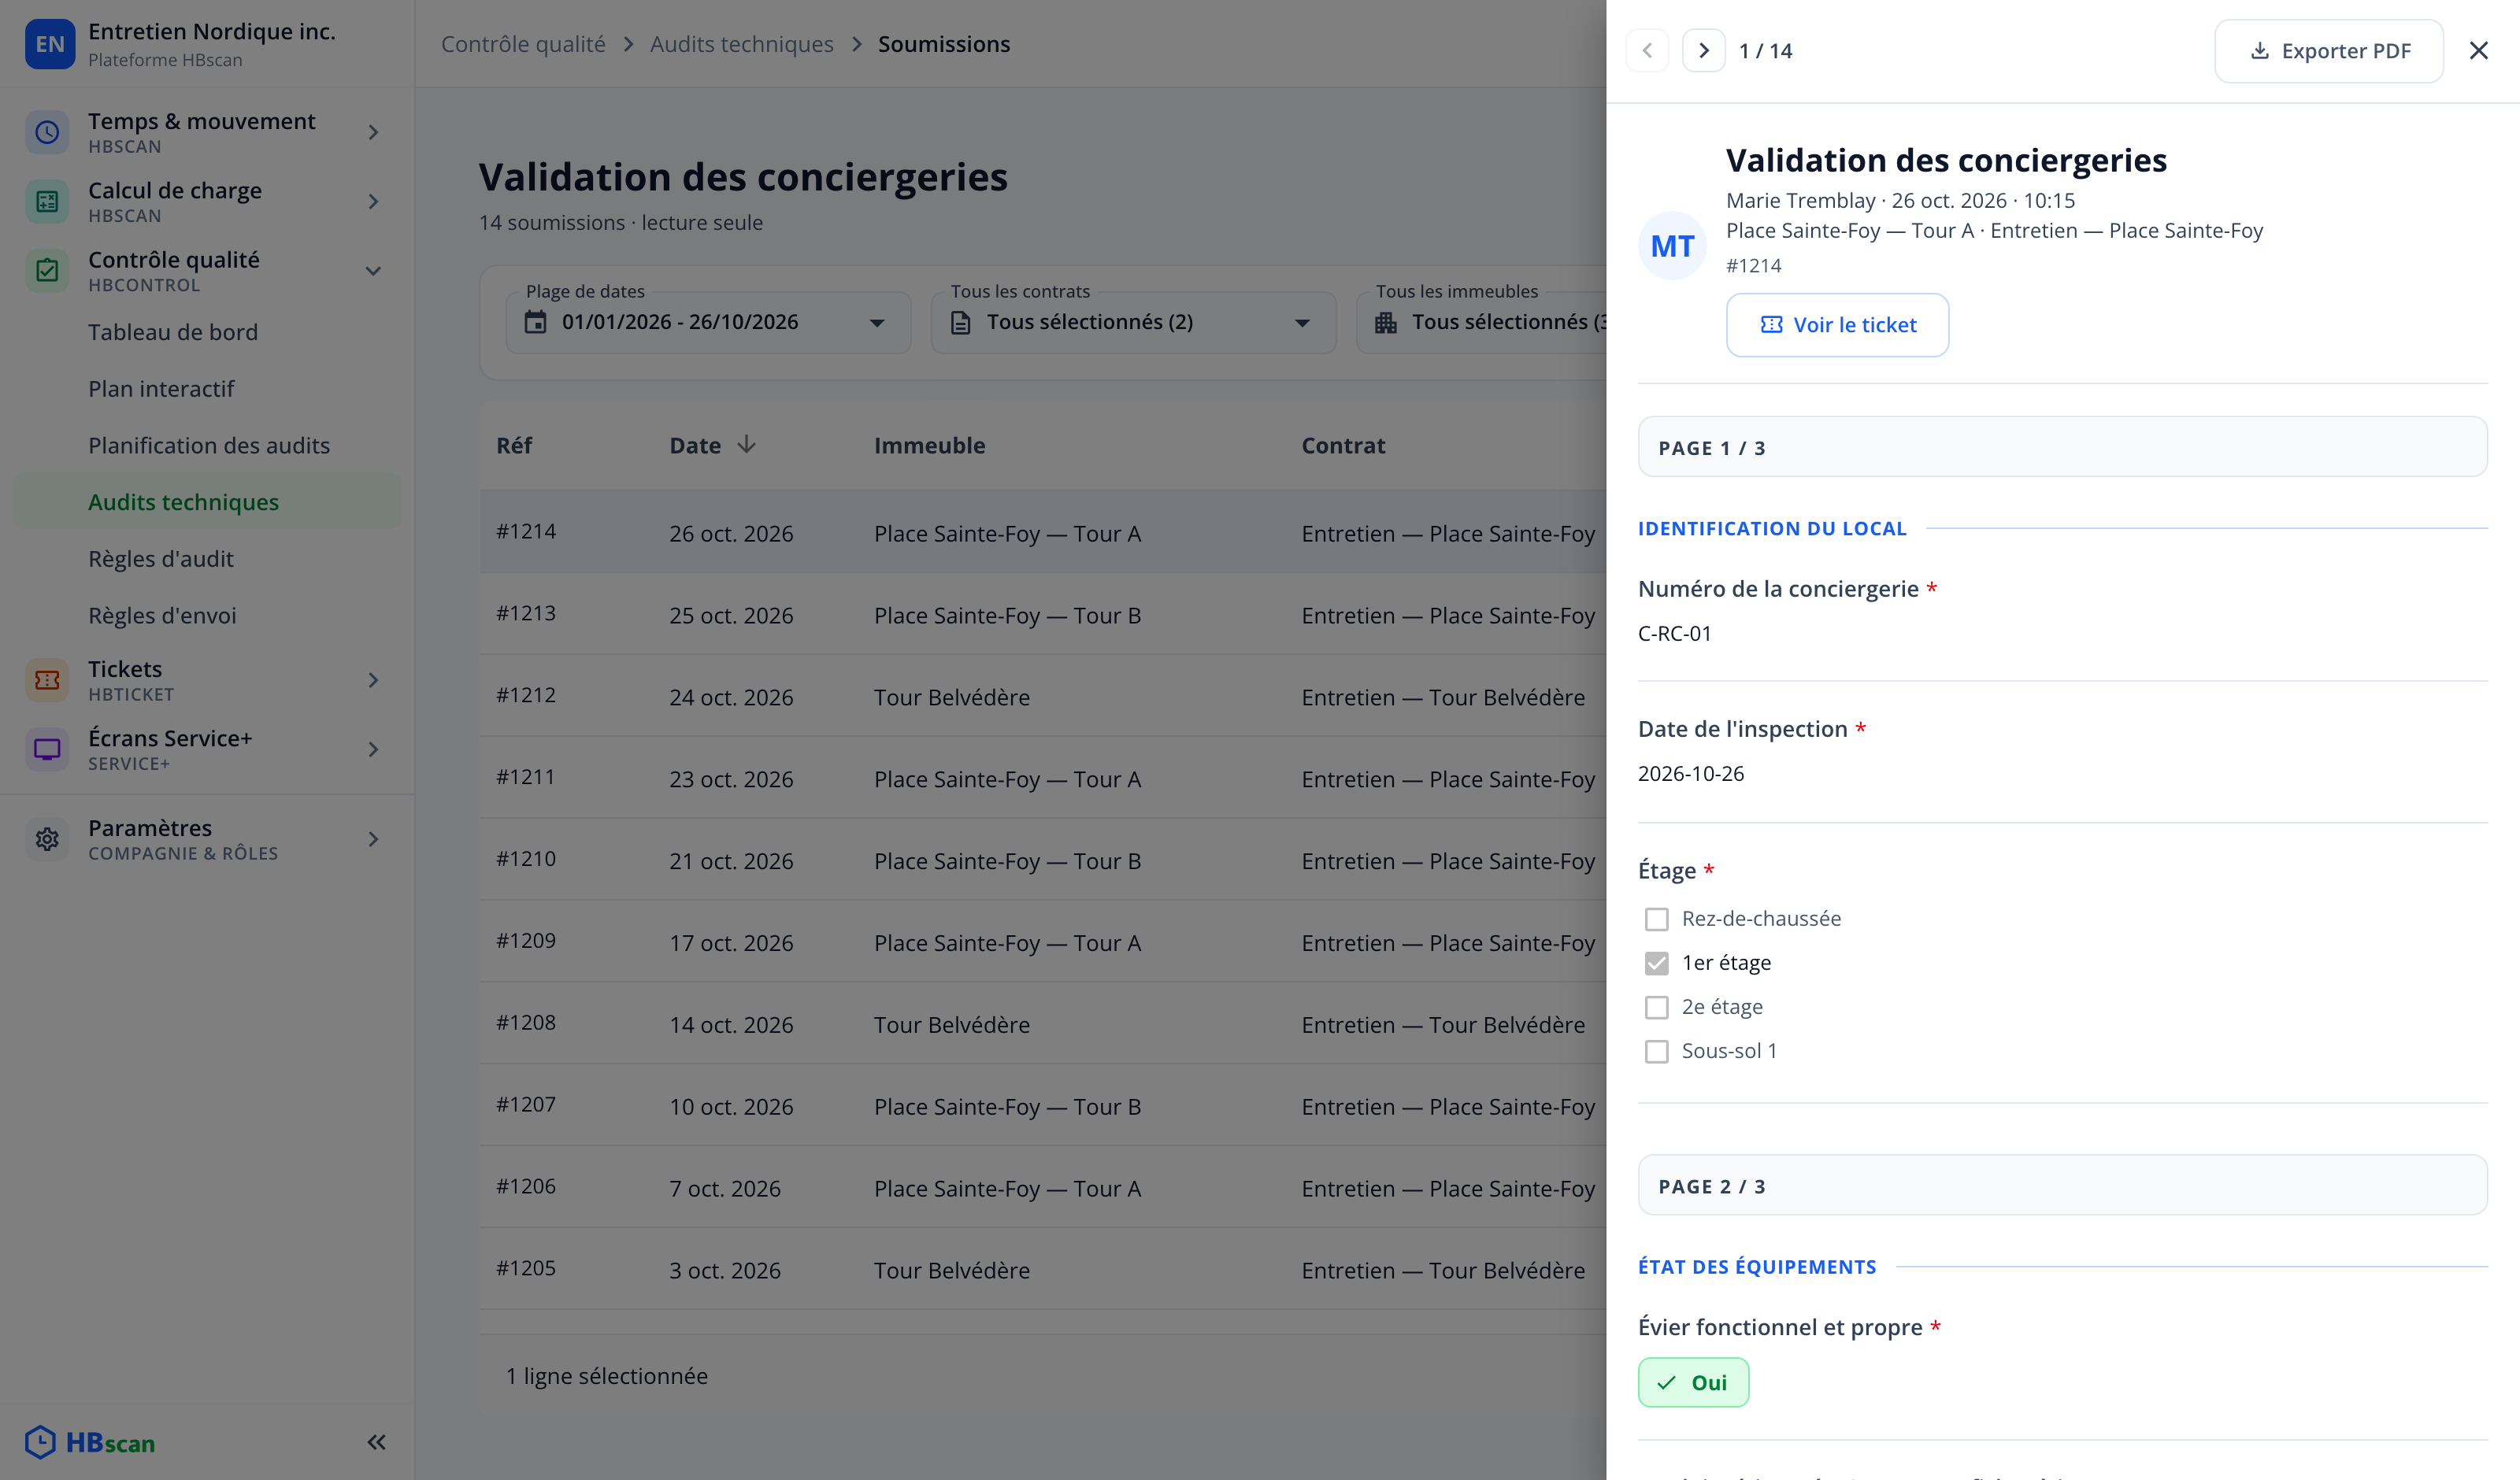Click the Écrans Service+ monitor icon

47,749
